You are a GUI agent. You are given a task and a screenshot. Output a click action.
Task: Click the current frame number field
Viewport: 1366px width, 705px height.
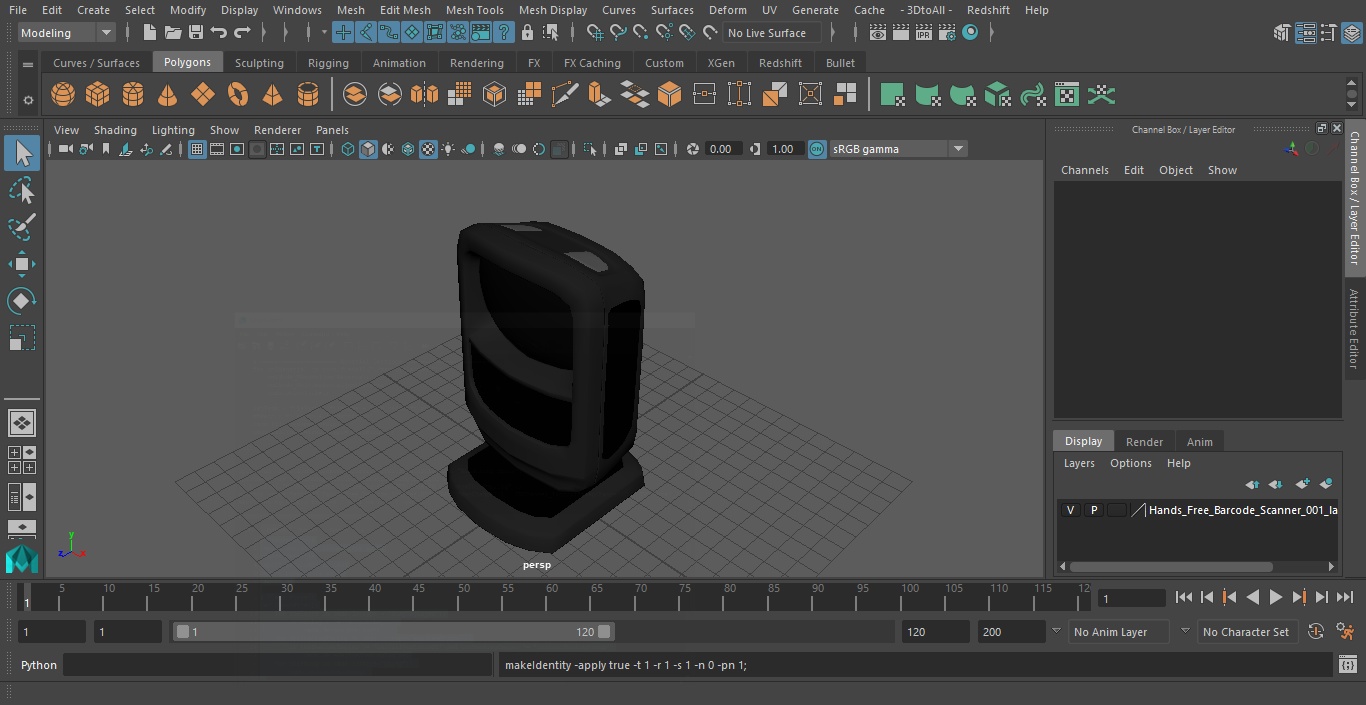click(x=1131, y=598)
